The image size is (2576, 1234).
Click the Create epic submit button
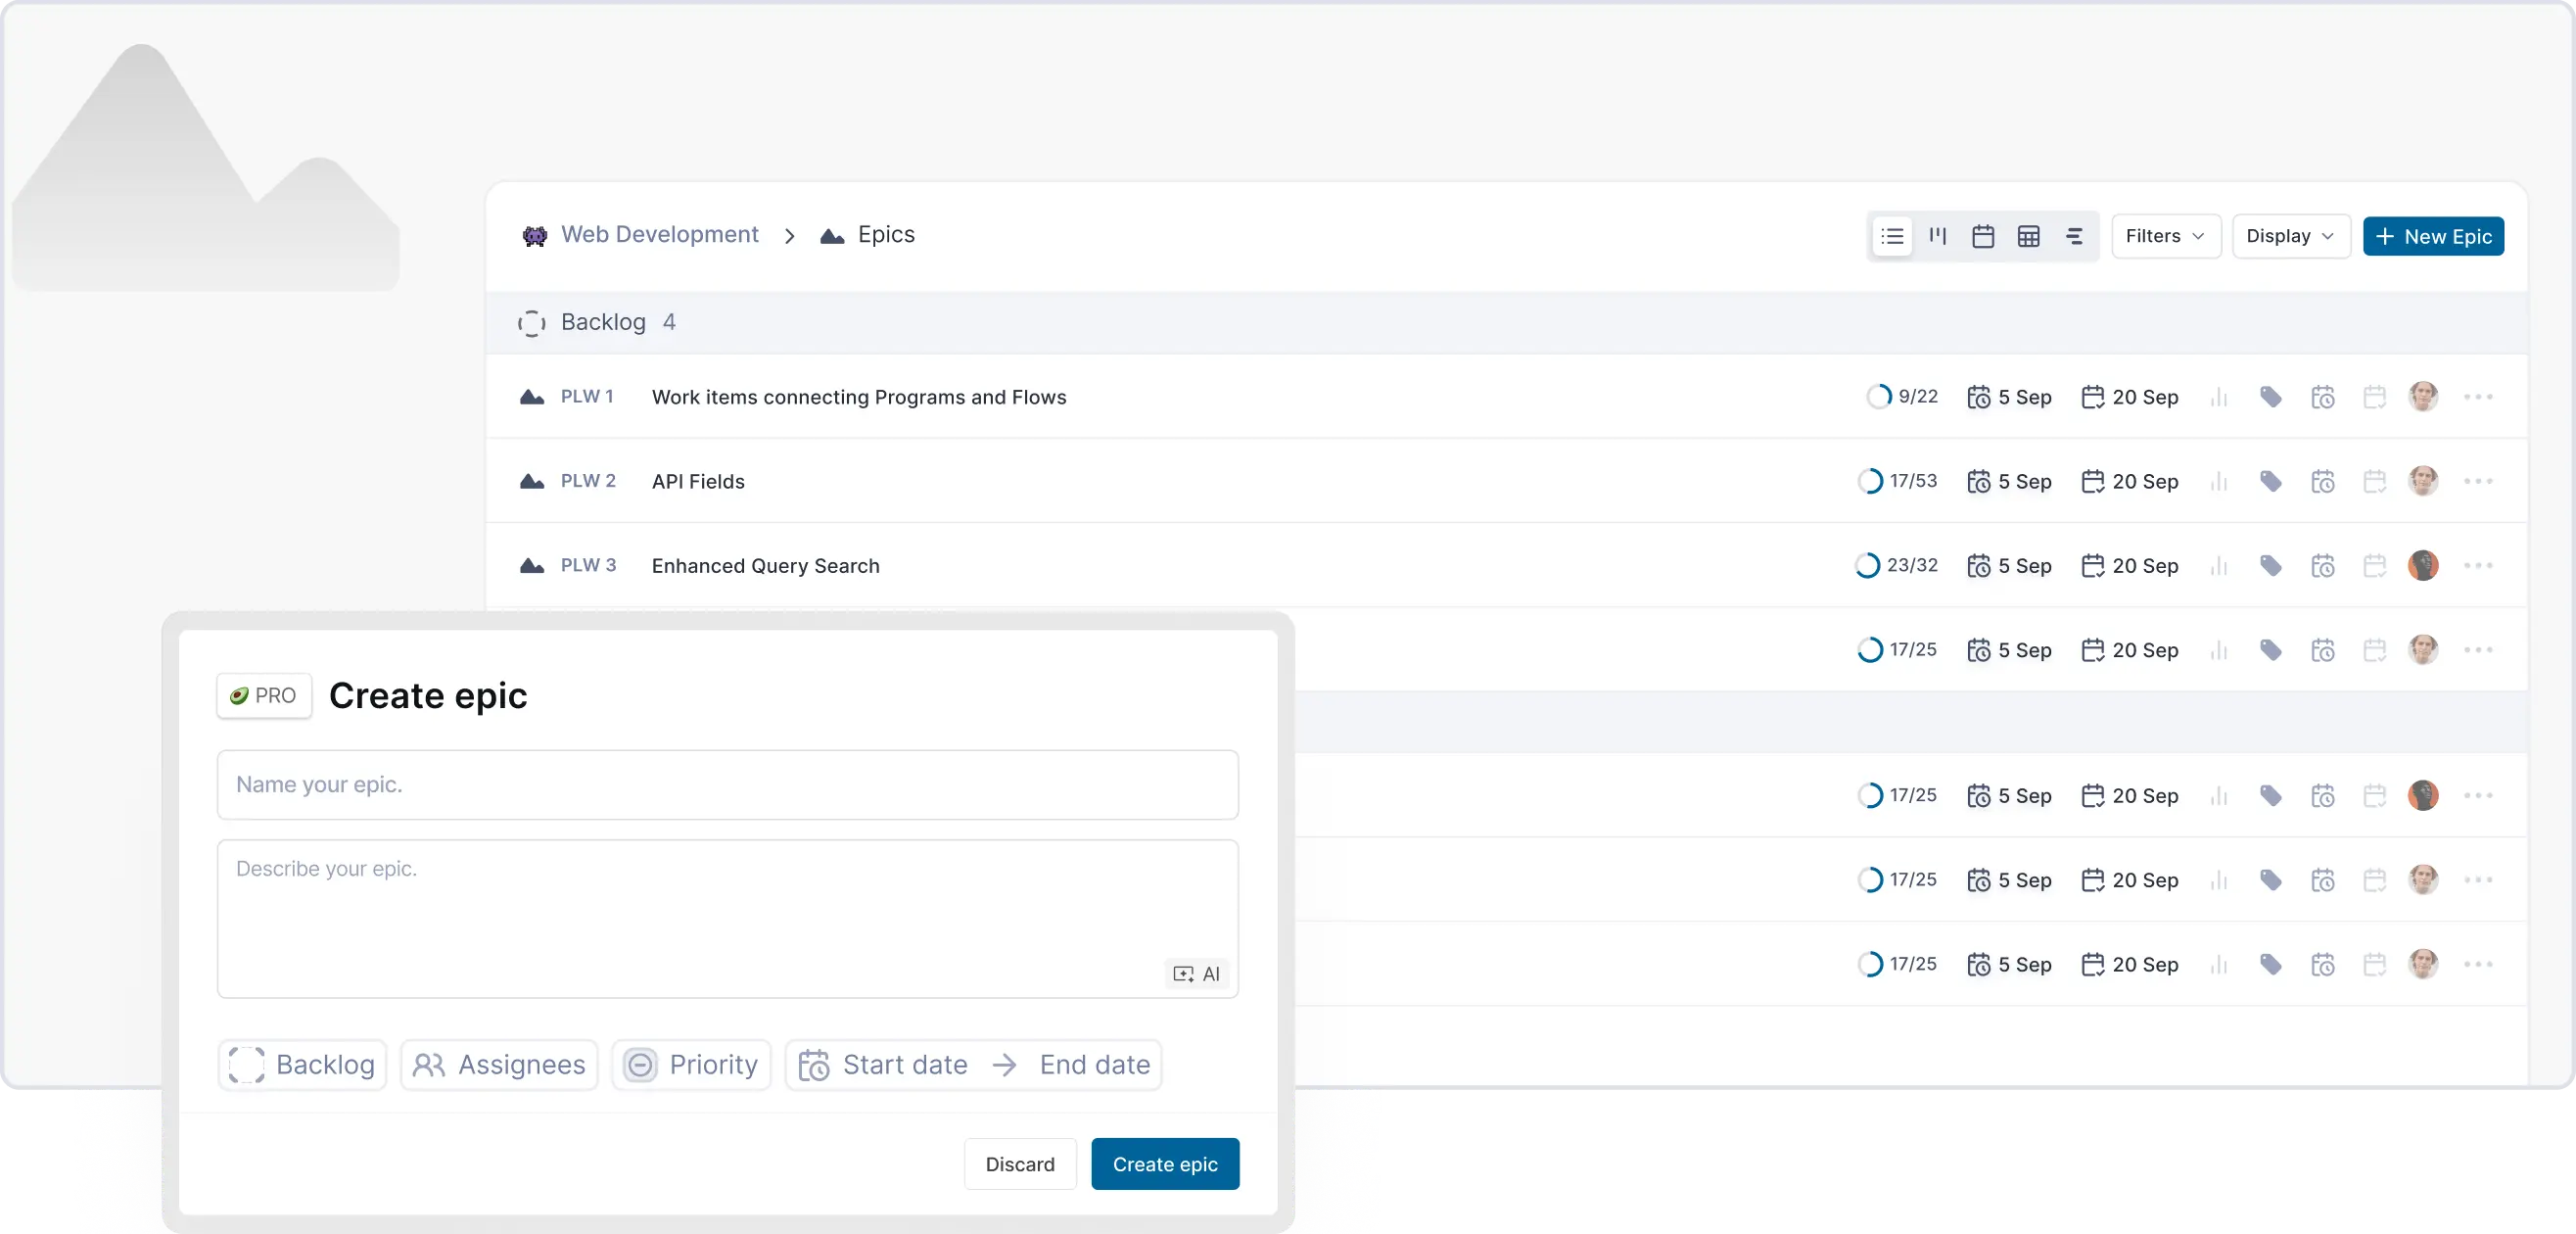tap(1165, 1164)
